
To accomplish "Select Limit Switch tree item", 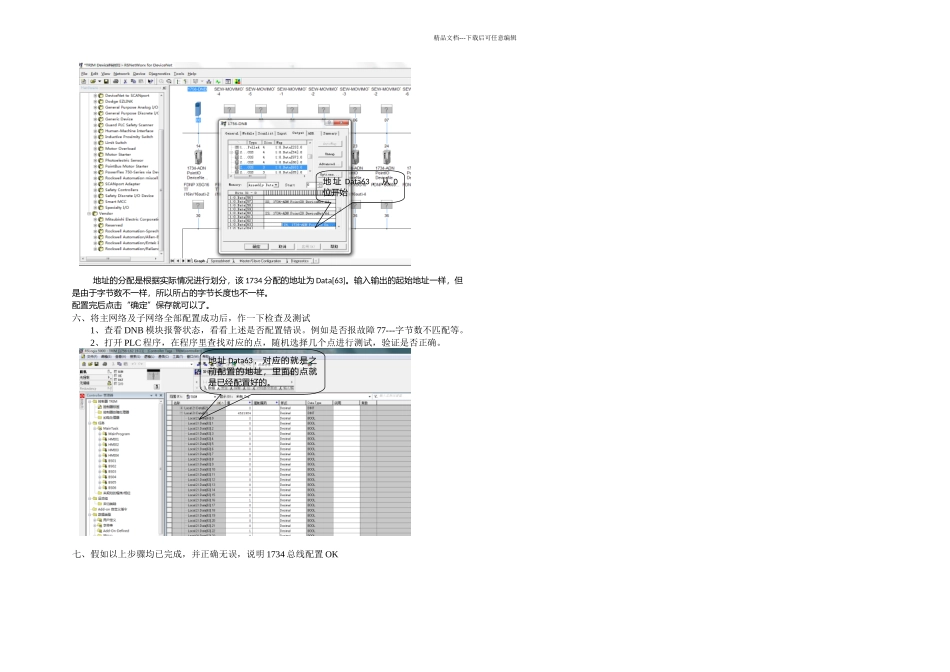I will pyautogui.click(x=116, y=143).
